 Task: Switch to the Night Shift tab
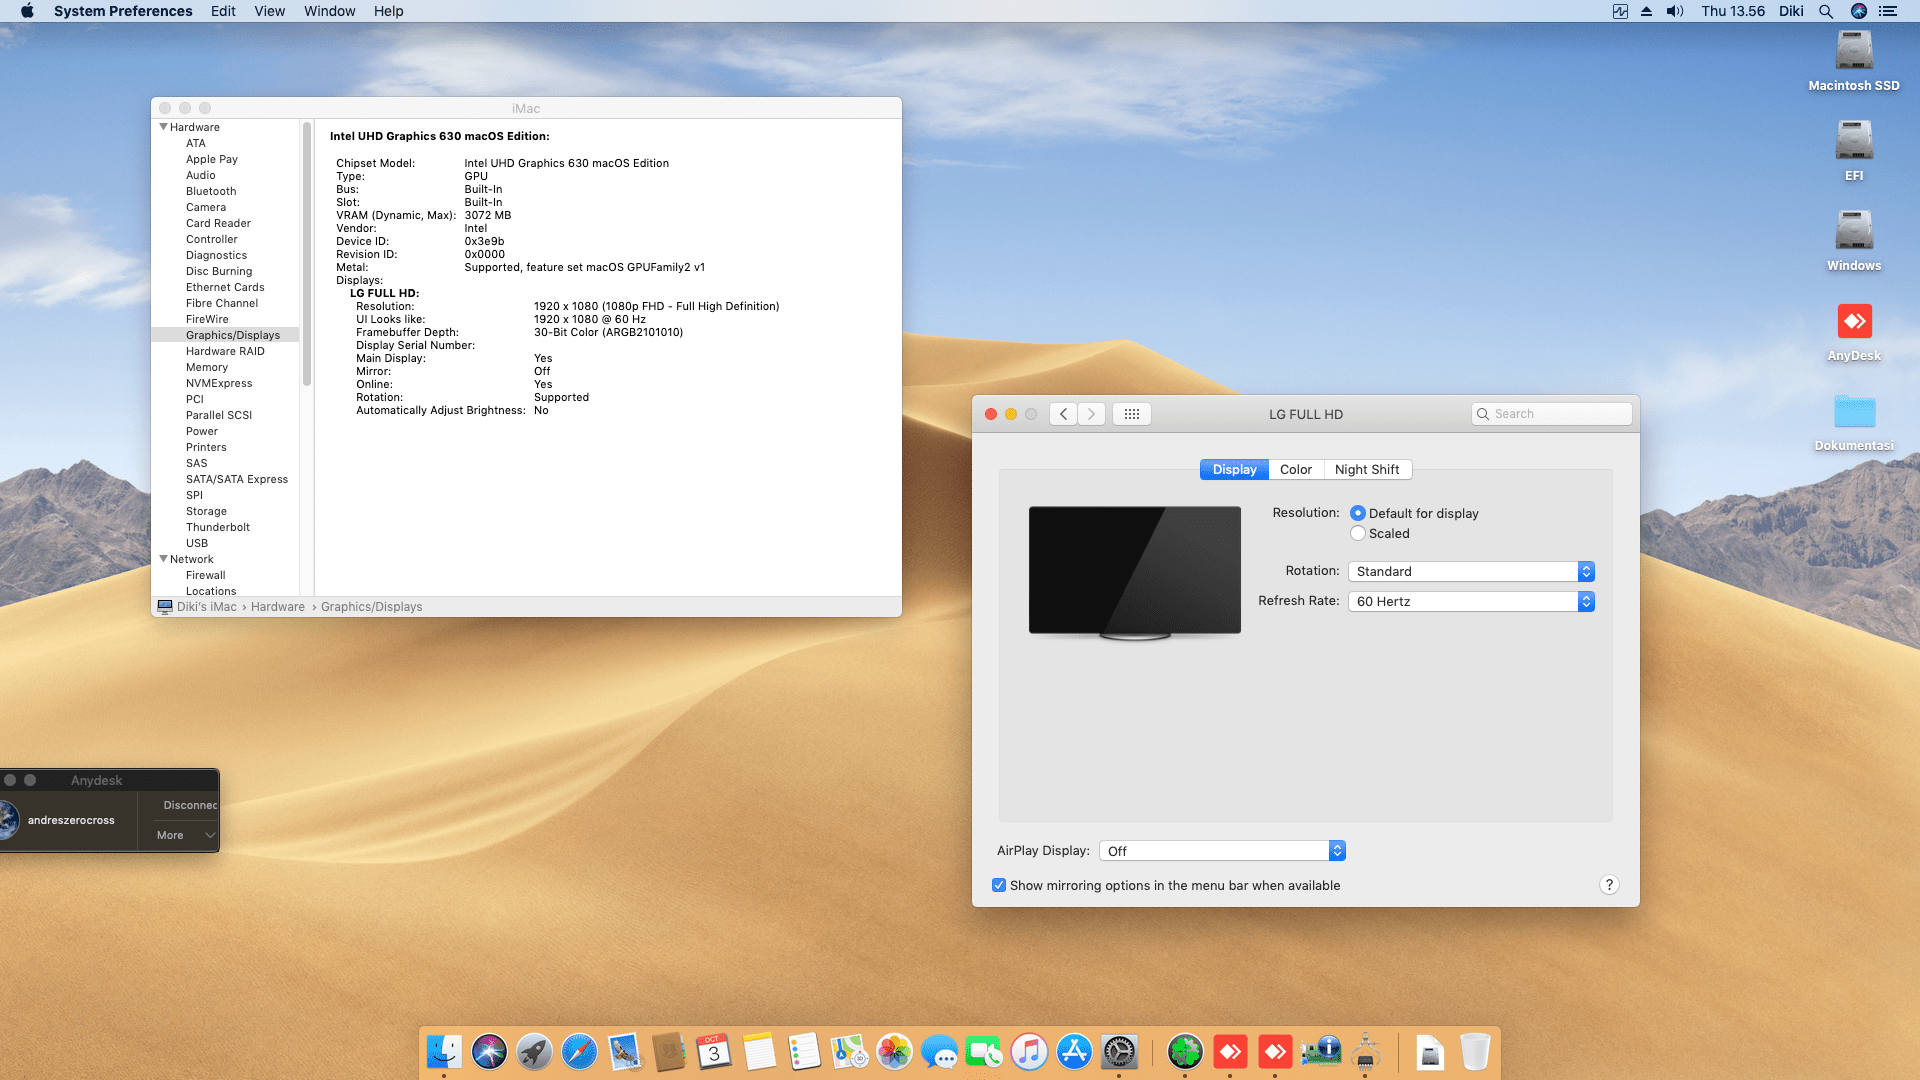point(1368,469)
